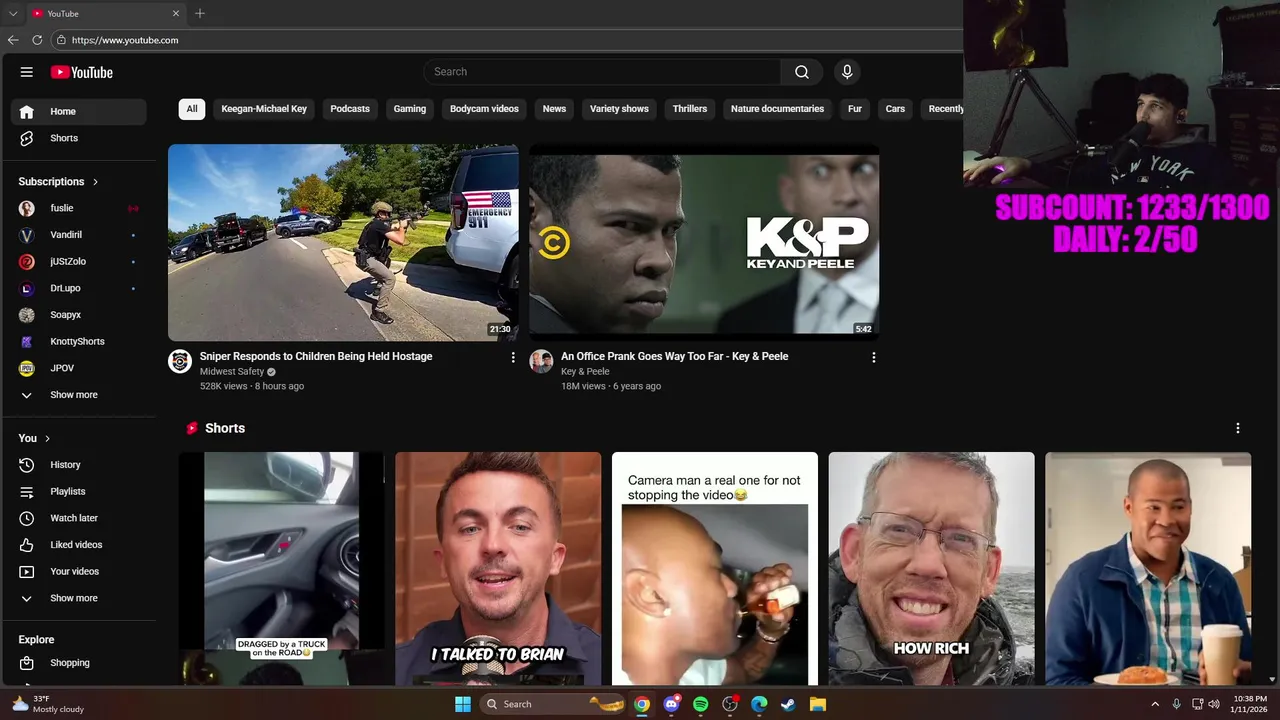Play Sniper Responds video thumbnail
The image size is (1280, 720).
[x=343, y=242]
